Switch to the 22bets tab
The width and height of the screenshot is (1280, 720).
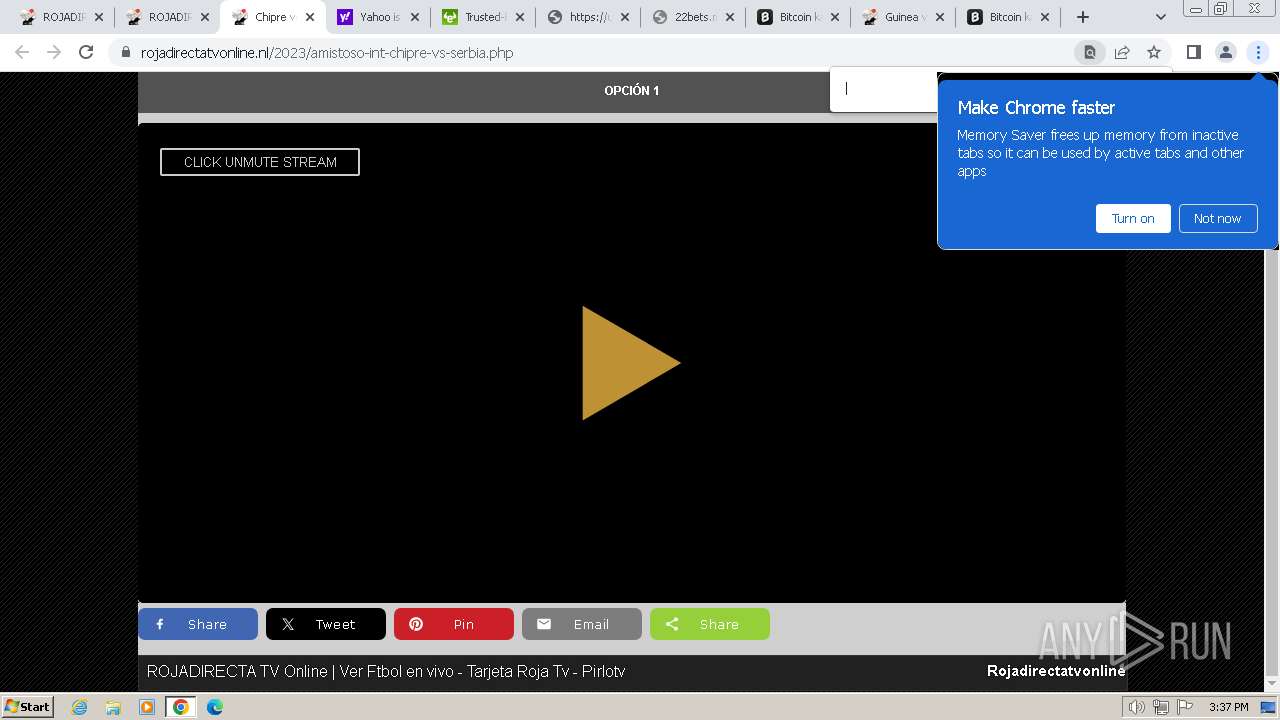click(x=693, y=17)
